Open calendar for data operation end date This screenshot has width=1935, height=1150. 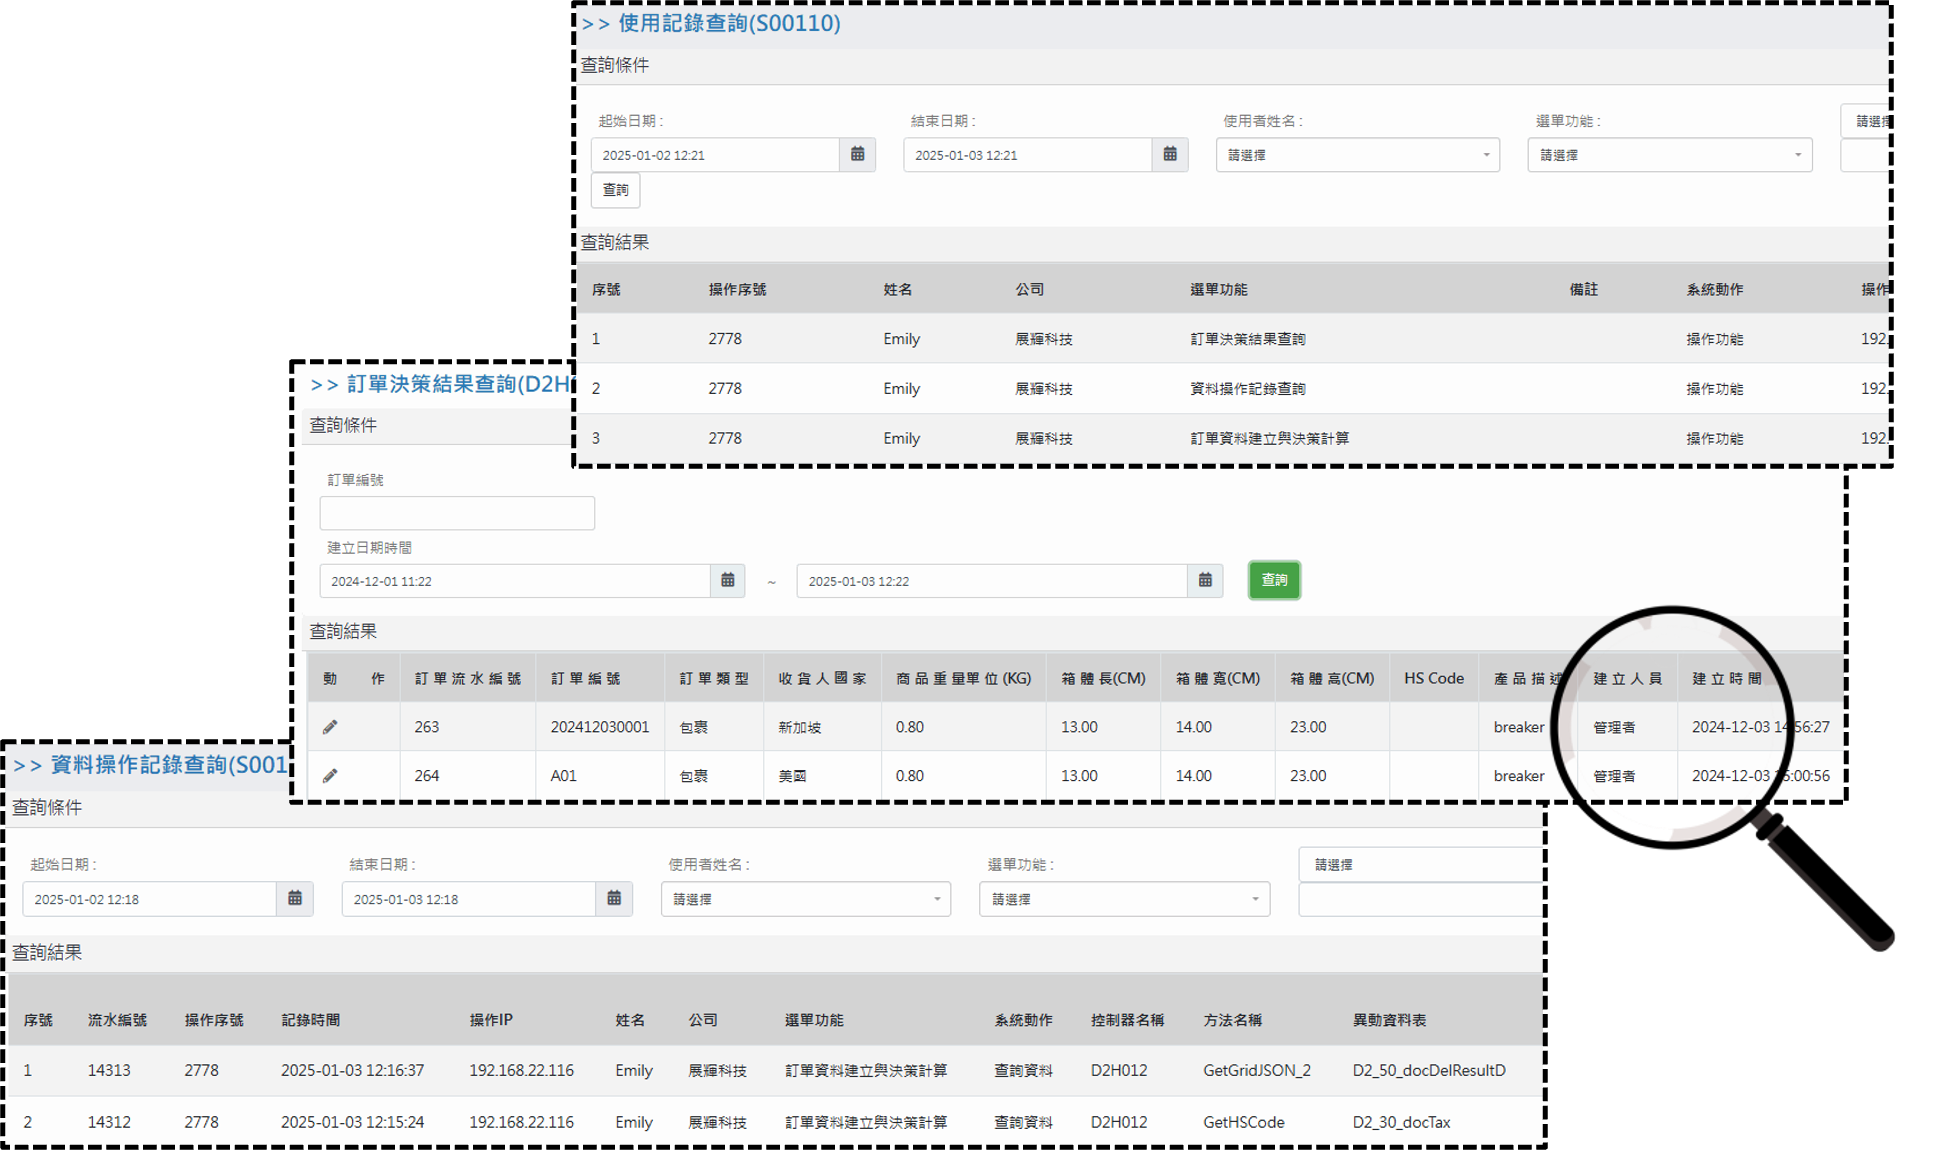point(614,899)
